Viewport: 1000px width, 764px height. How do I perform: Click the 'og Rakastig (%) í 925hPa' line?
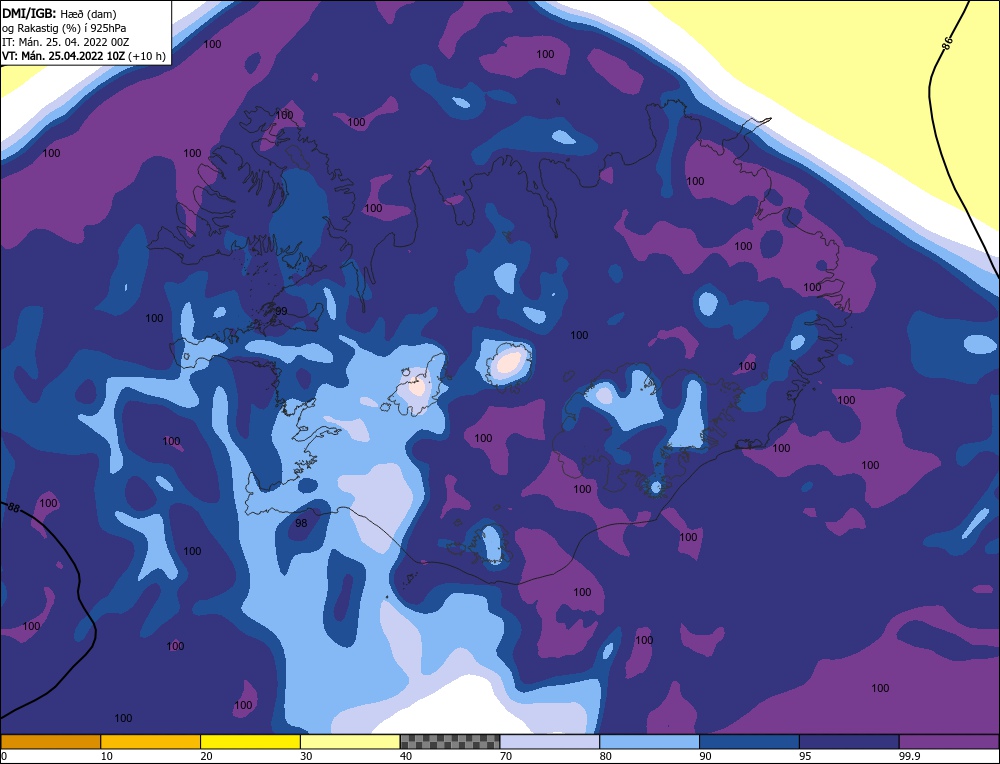pos(64,28)
